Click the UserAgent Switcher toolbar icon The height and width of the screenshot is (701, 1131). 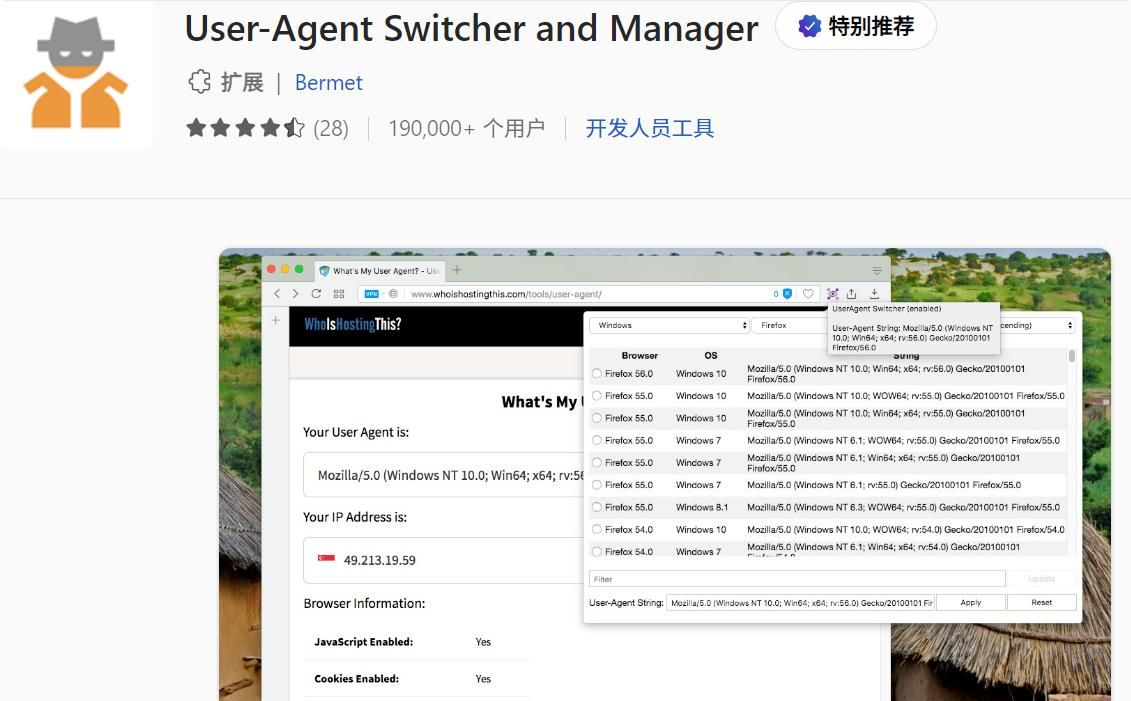coord(832,294)
